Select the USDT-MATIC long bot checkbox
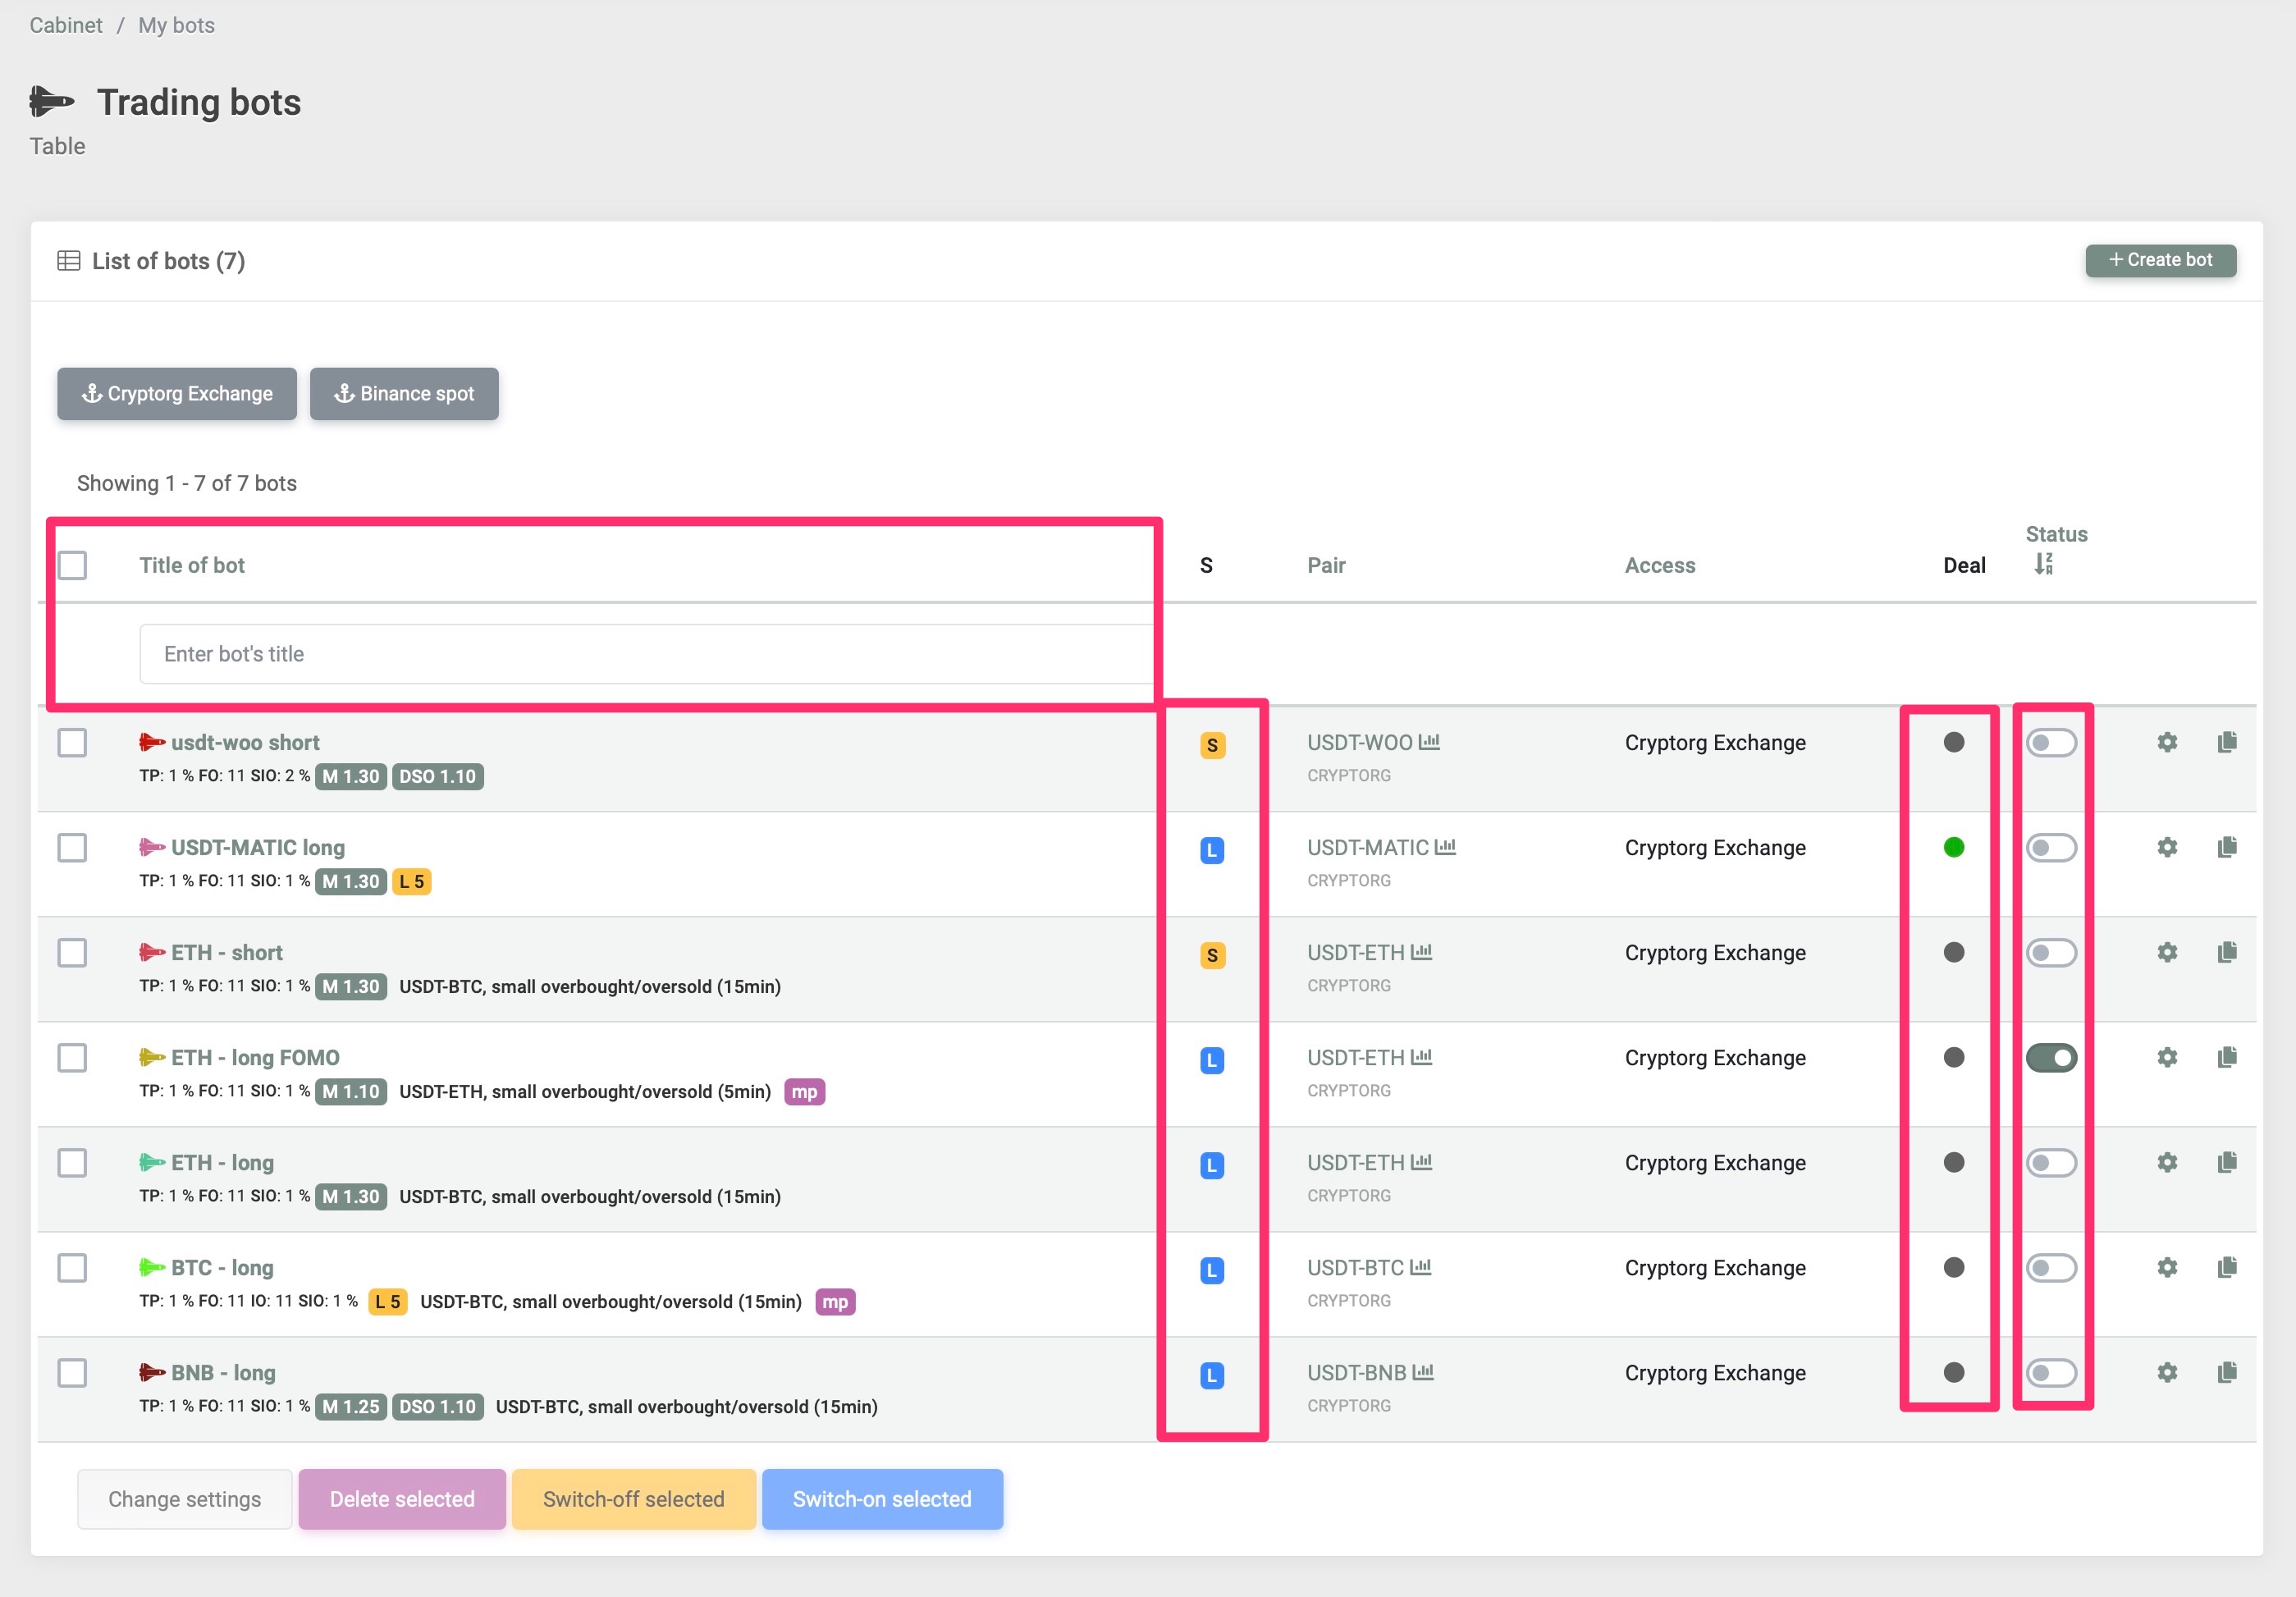This screenshot has width=2296, height=1597. [72, 847]
